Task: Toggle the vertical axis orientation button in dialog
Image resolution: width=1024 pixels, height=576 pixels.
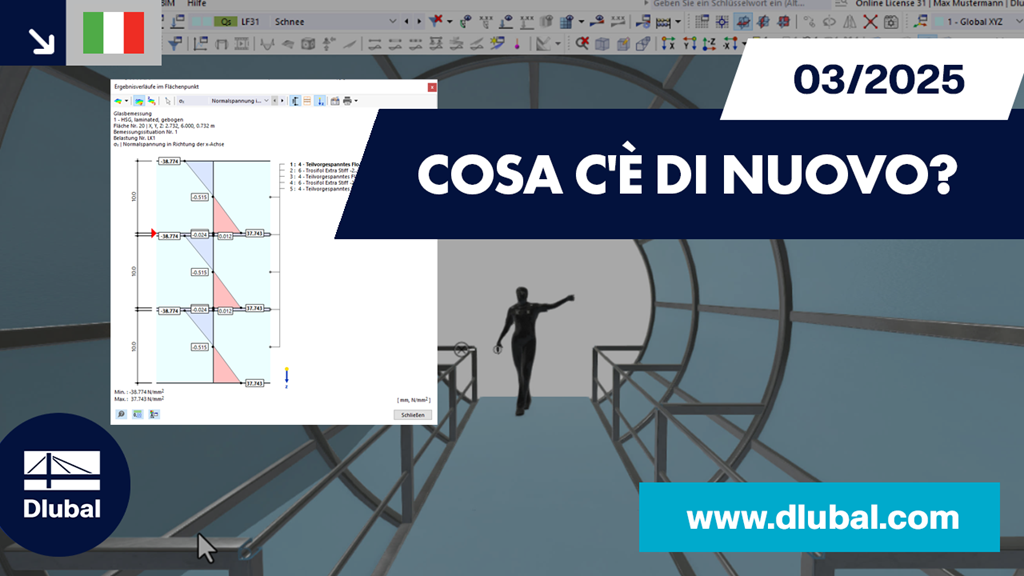Action: click(320, 99)
